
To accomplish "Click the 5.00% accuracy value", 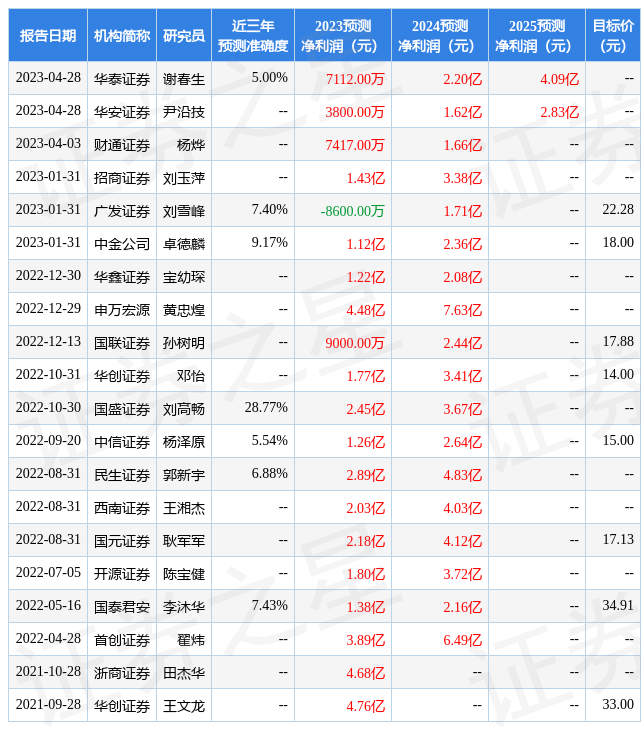I will (270, 77).
